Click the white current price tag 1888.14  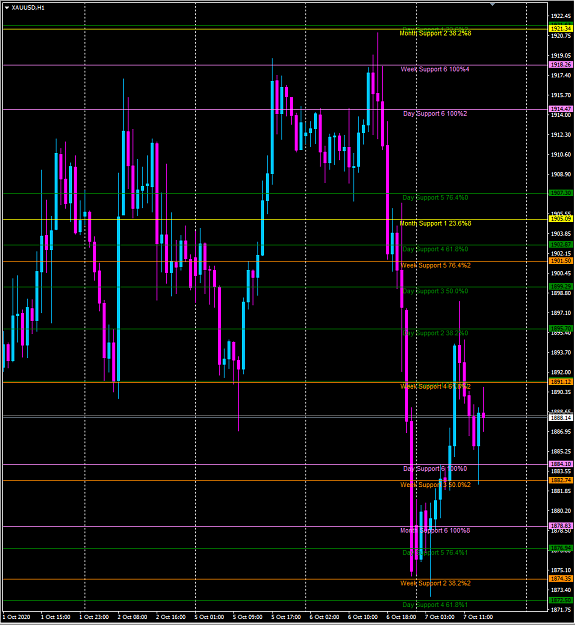561,418
